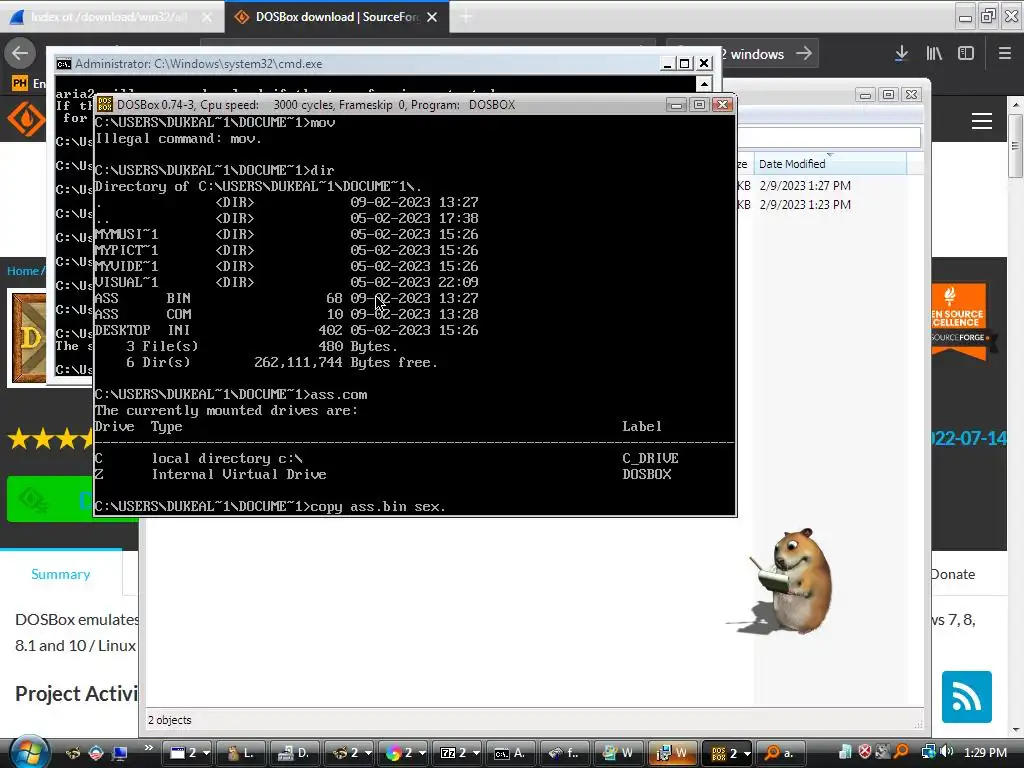1024x768 pixels.
Task: Open the browser hamburger menu
Action: 1005,54
